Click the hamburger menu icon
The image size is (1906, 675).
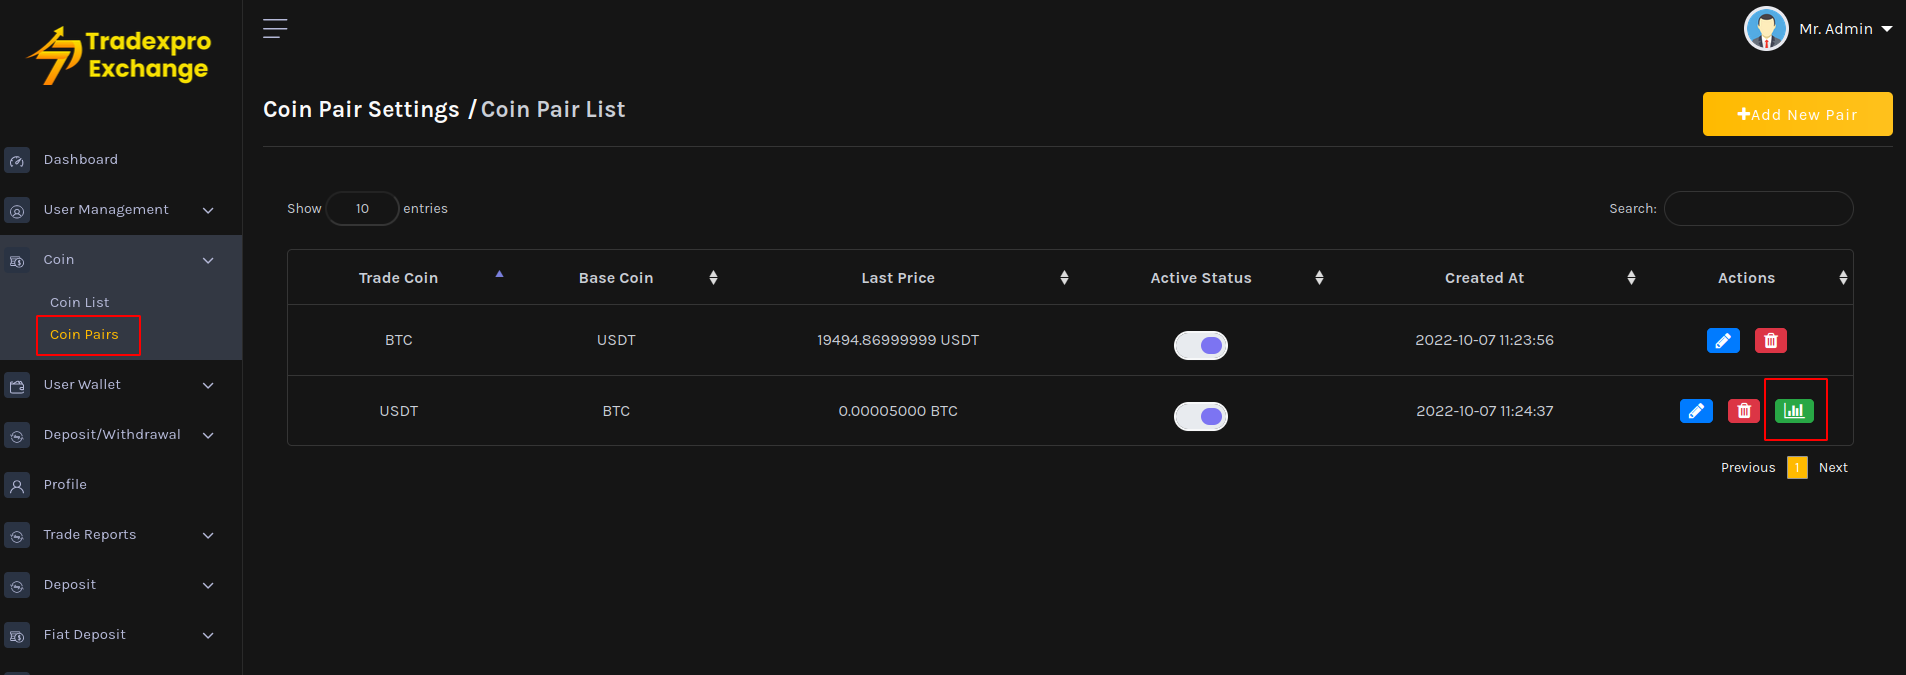click(x=275, y=29)
